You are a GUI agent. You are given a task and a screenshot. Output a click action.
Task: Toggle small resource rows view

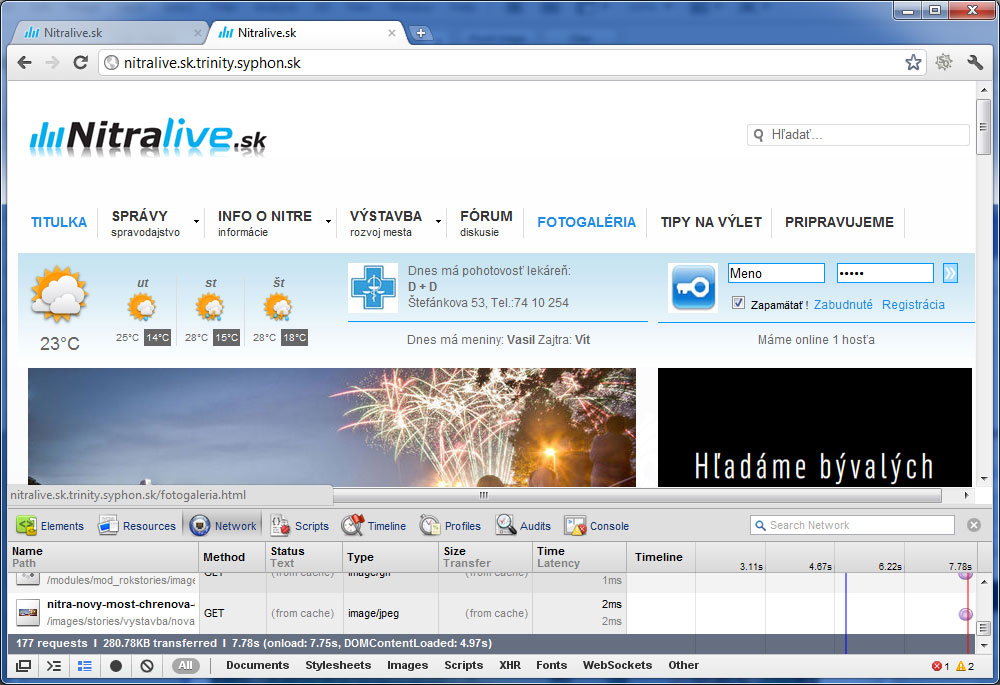point(85,666)
